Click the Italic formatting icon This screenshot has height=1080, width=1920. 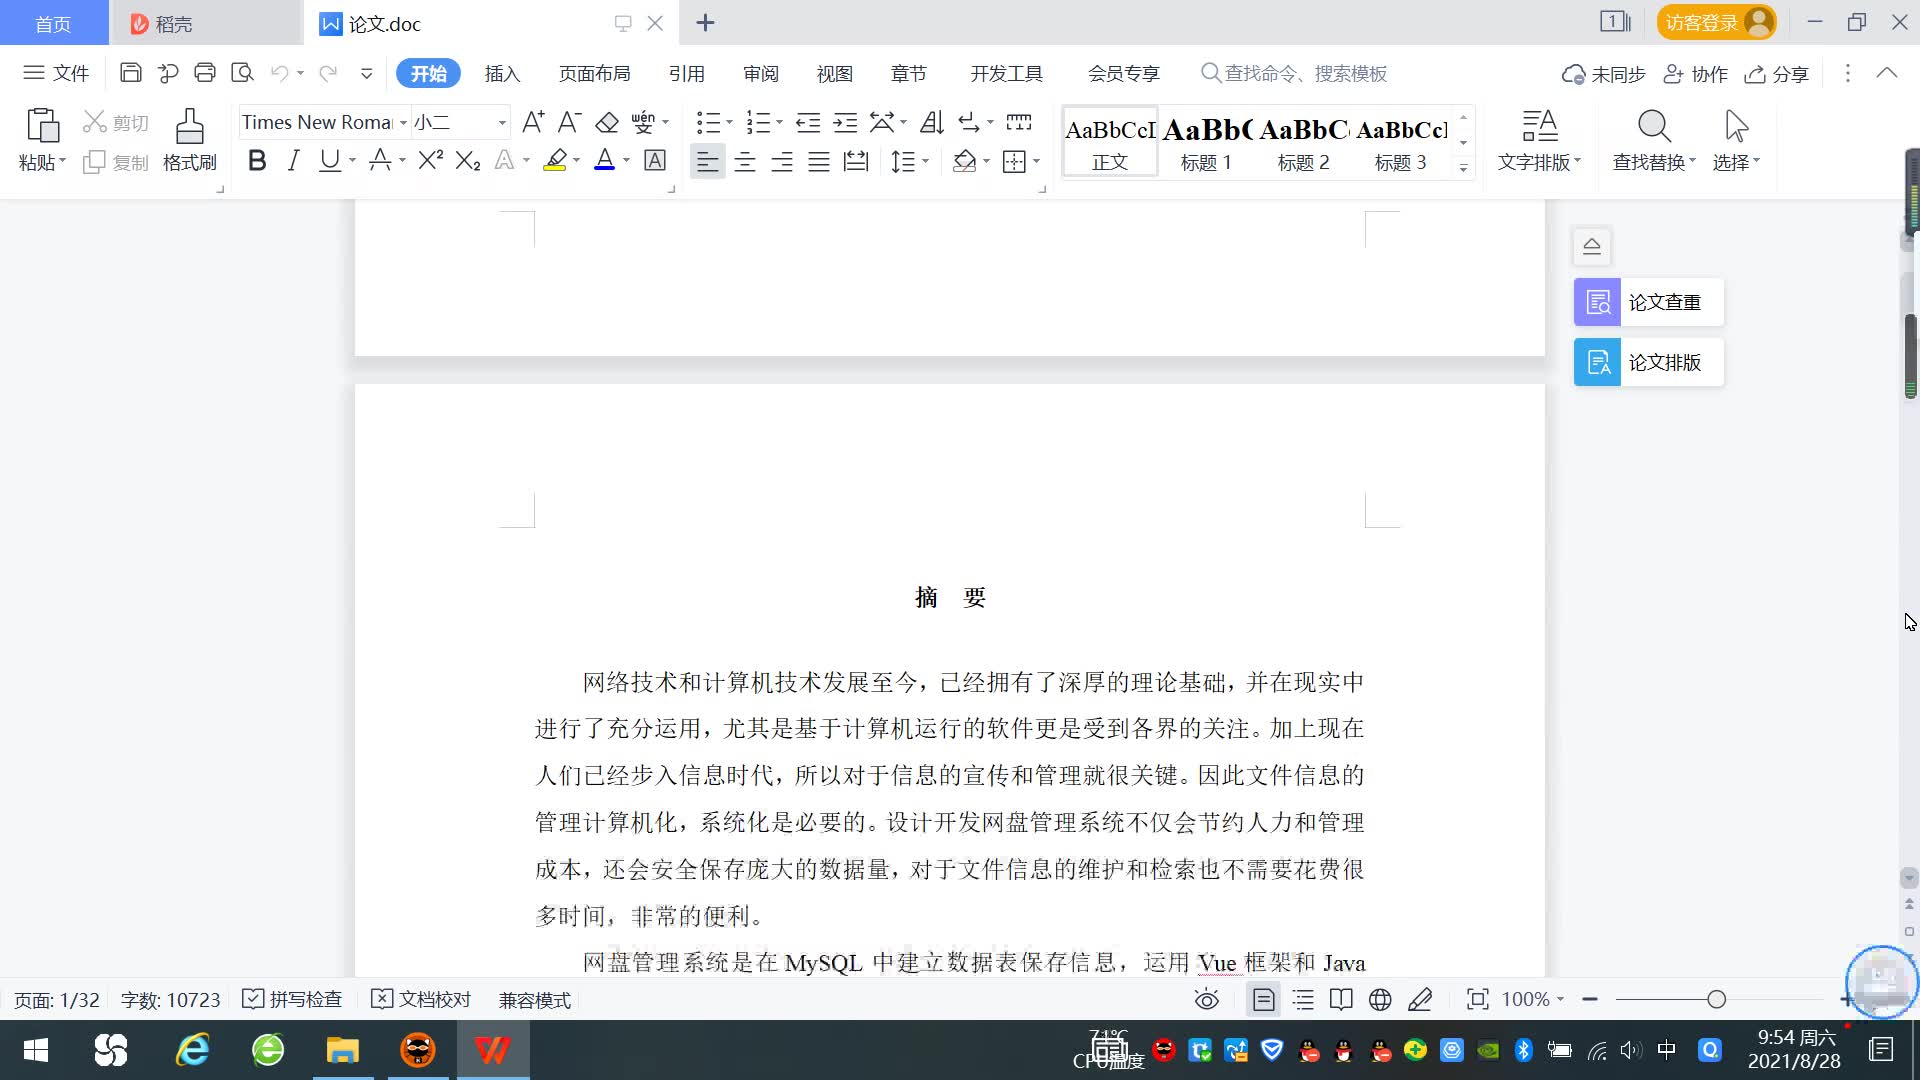tap(293, 161)
